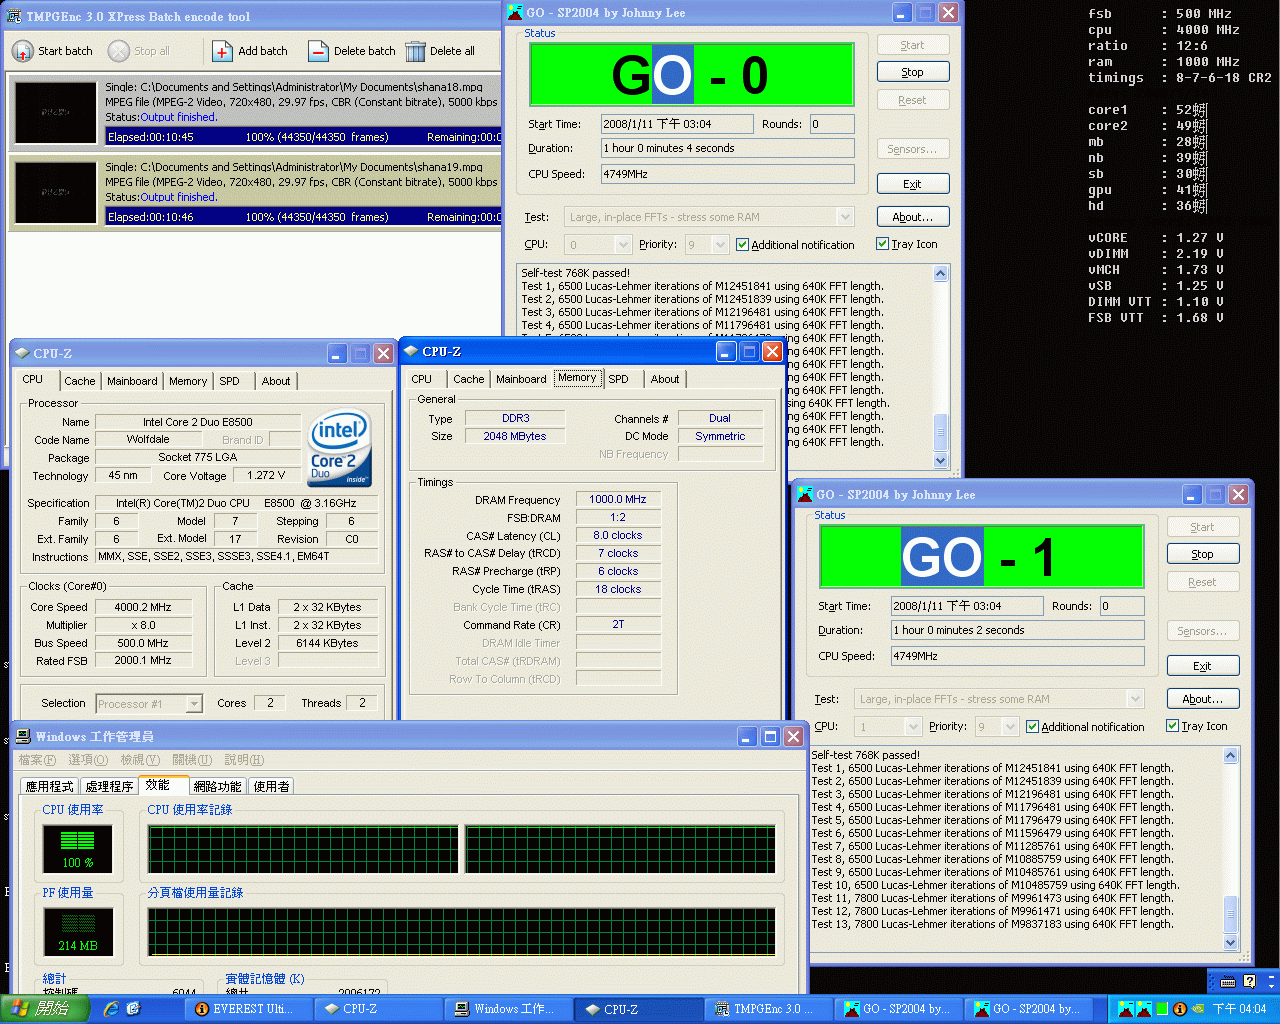Click the language bar help icon

(1250, 981)
